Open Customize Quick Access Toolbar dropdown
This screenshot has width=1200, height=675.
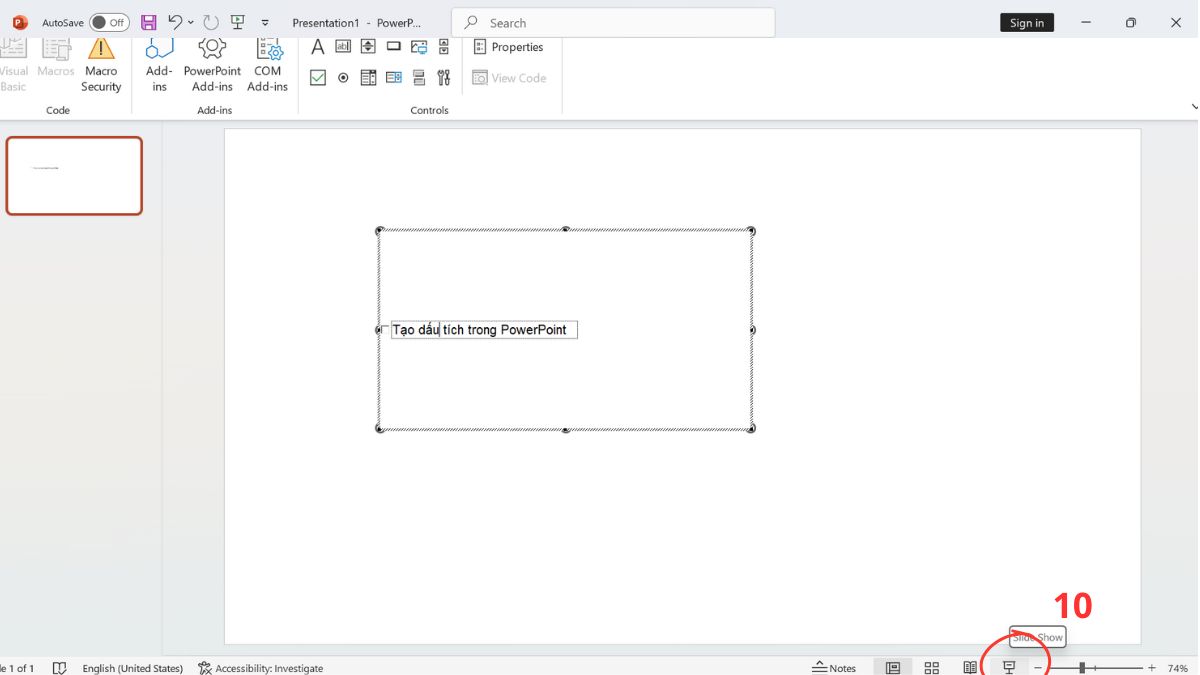point(265,22)
